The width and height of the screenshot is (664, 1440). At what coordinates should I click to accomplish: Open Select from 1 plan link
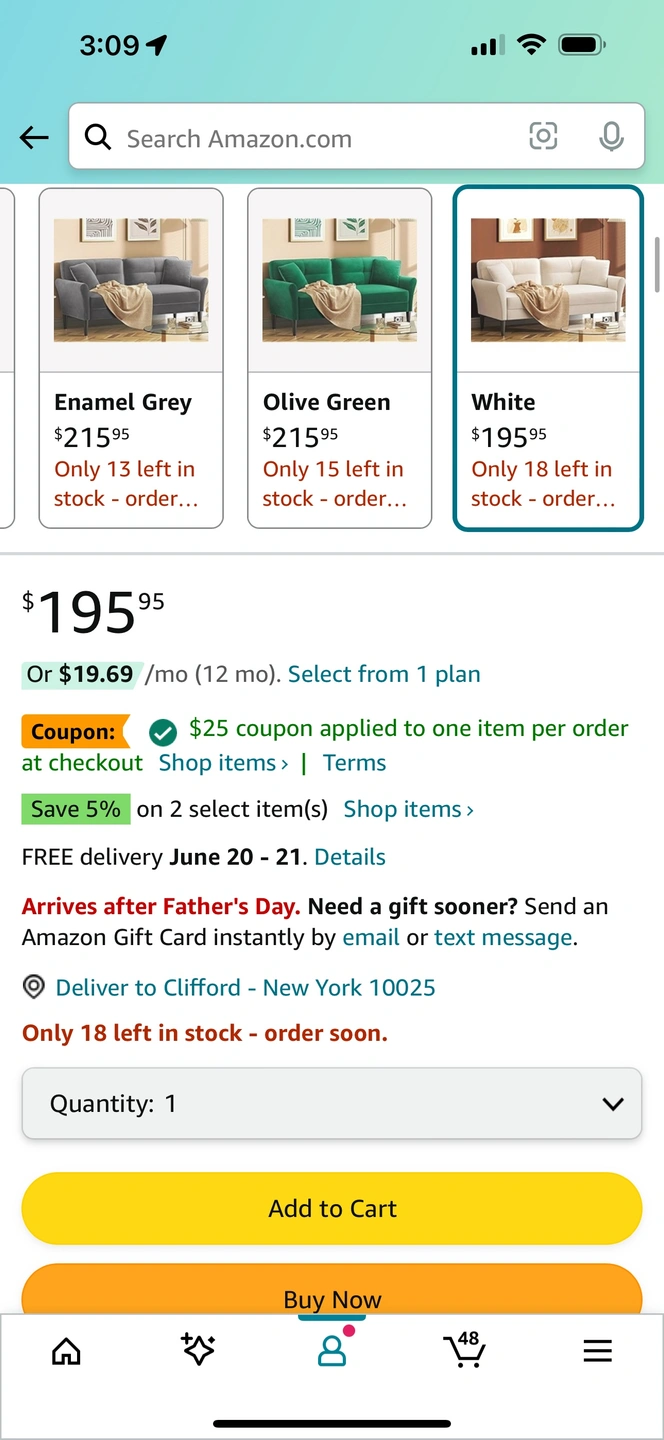tap(384, 675)
